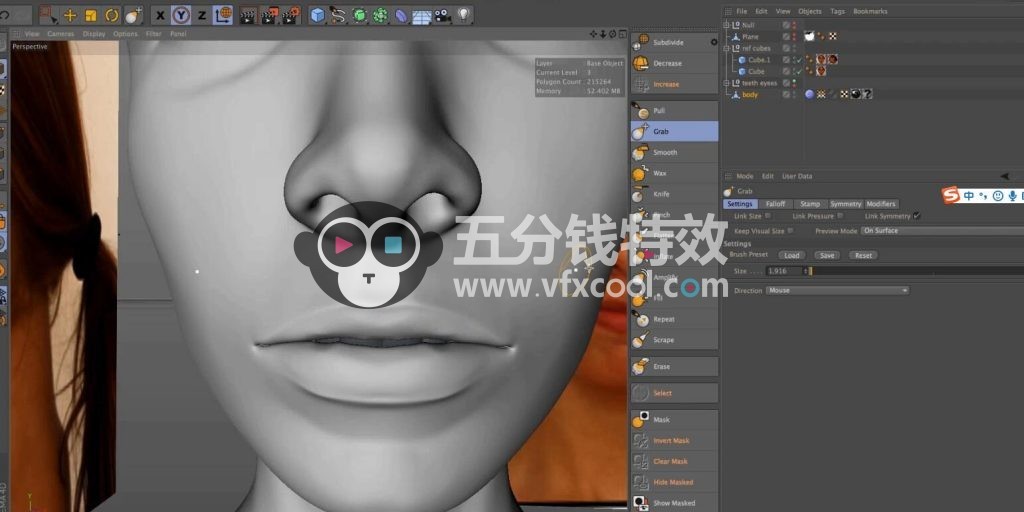
Task: Open the Preview Mode dropdown
Action: click(940, 231)
